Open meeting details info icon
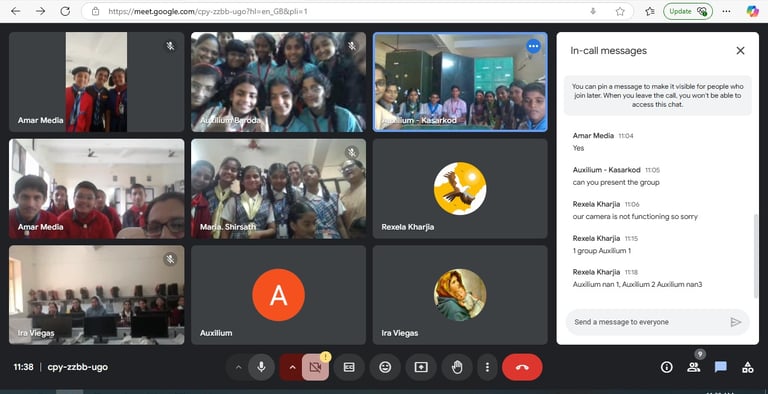 (666, 367)
